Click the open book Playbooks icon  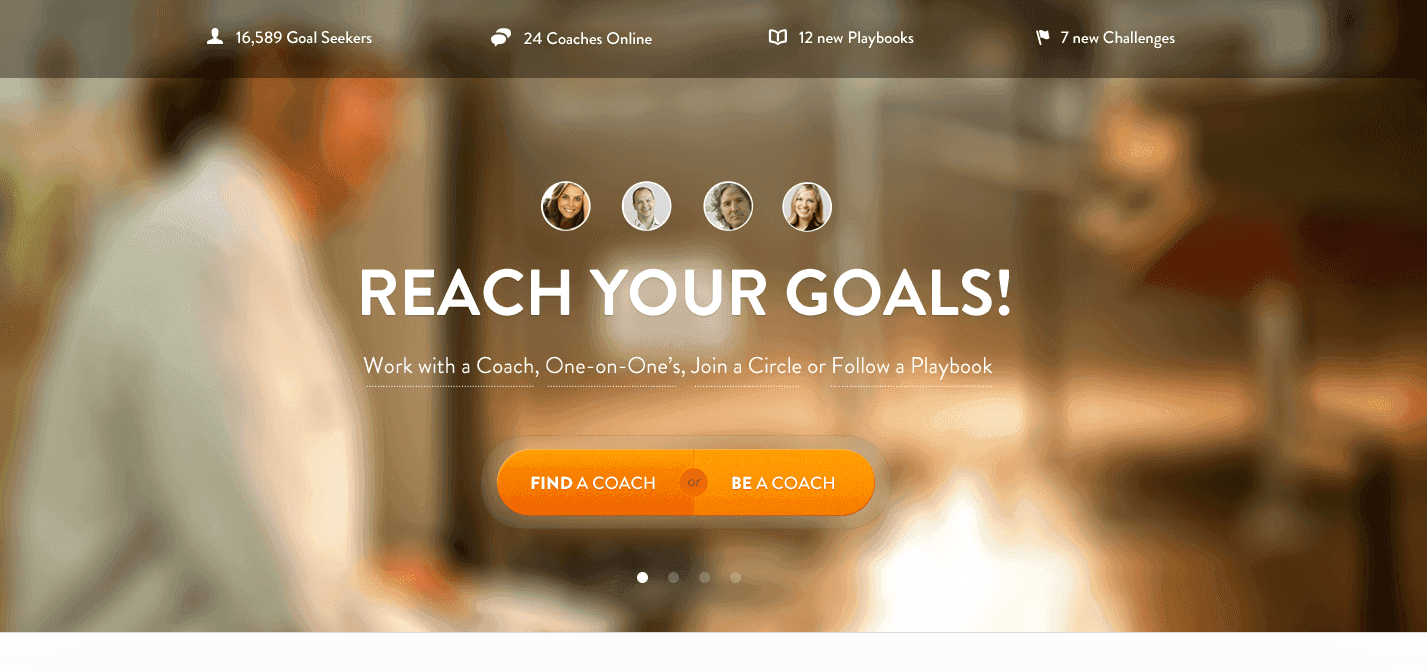point(778,37)
